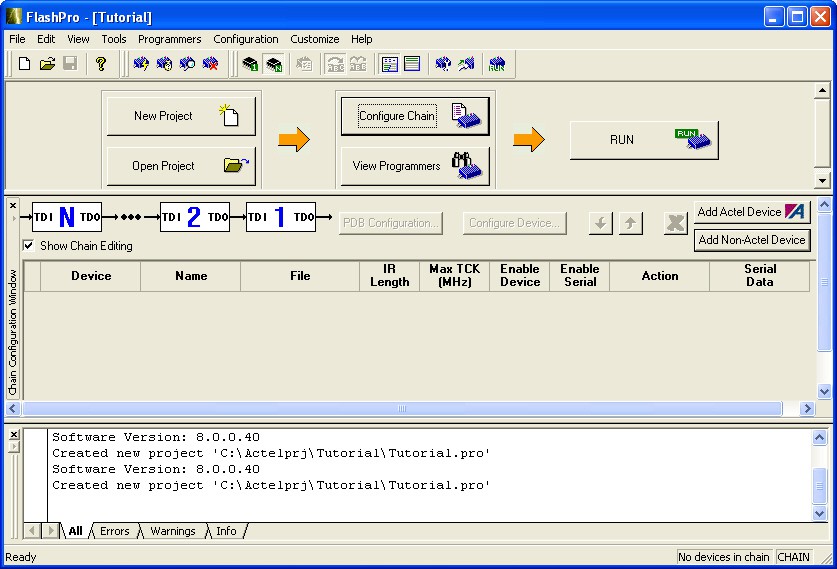837x569 pixels.
Task: Select the chain mode chip N icon
Action: 274,64
